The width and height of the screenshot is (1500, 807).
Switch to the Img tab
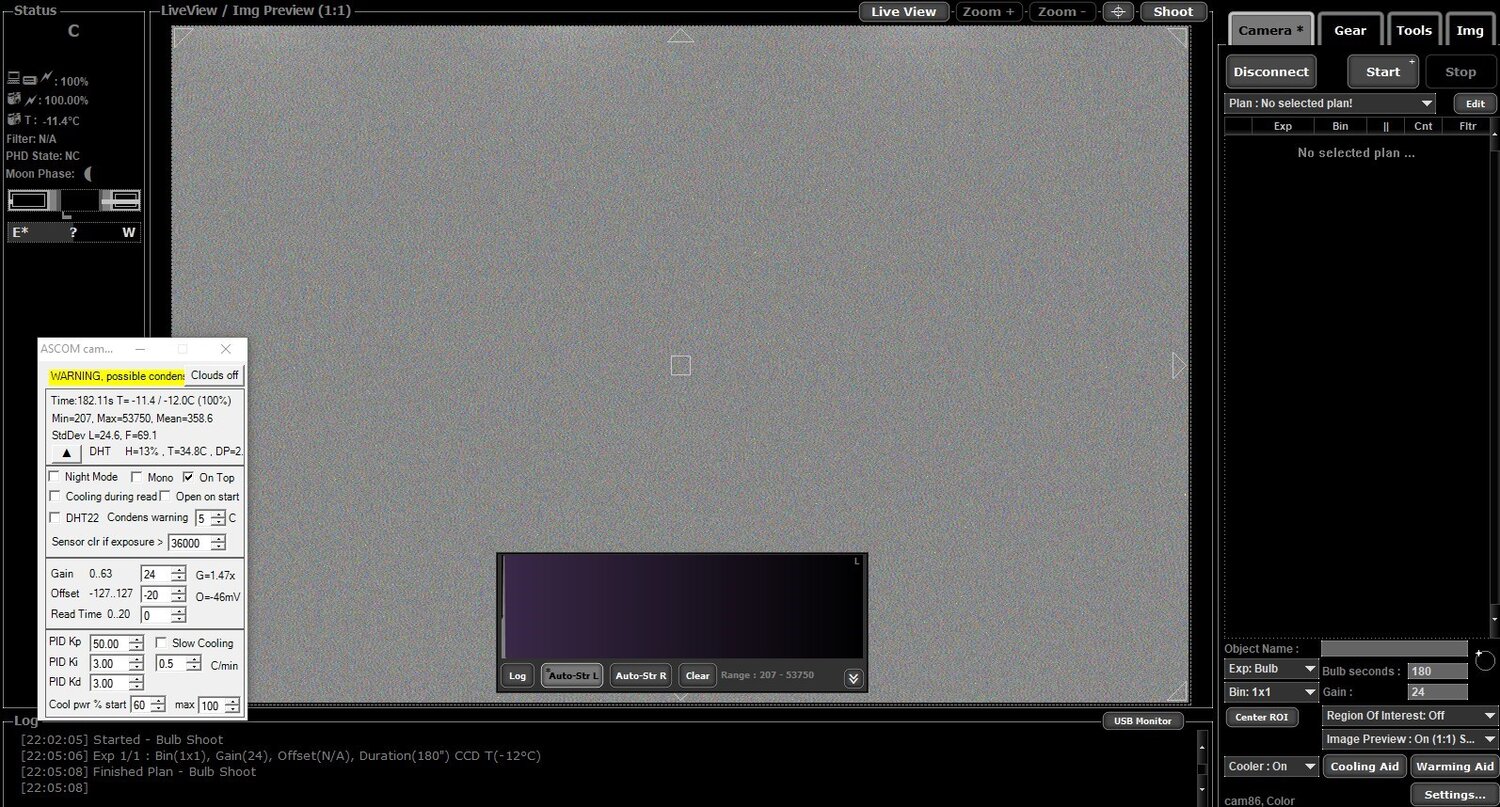pos(1470,30)
